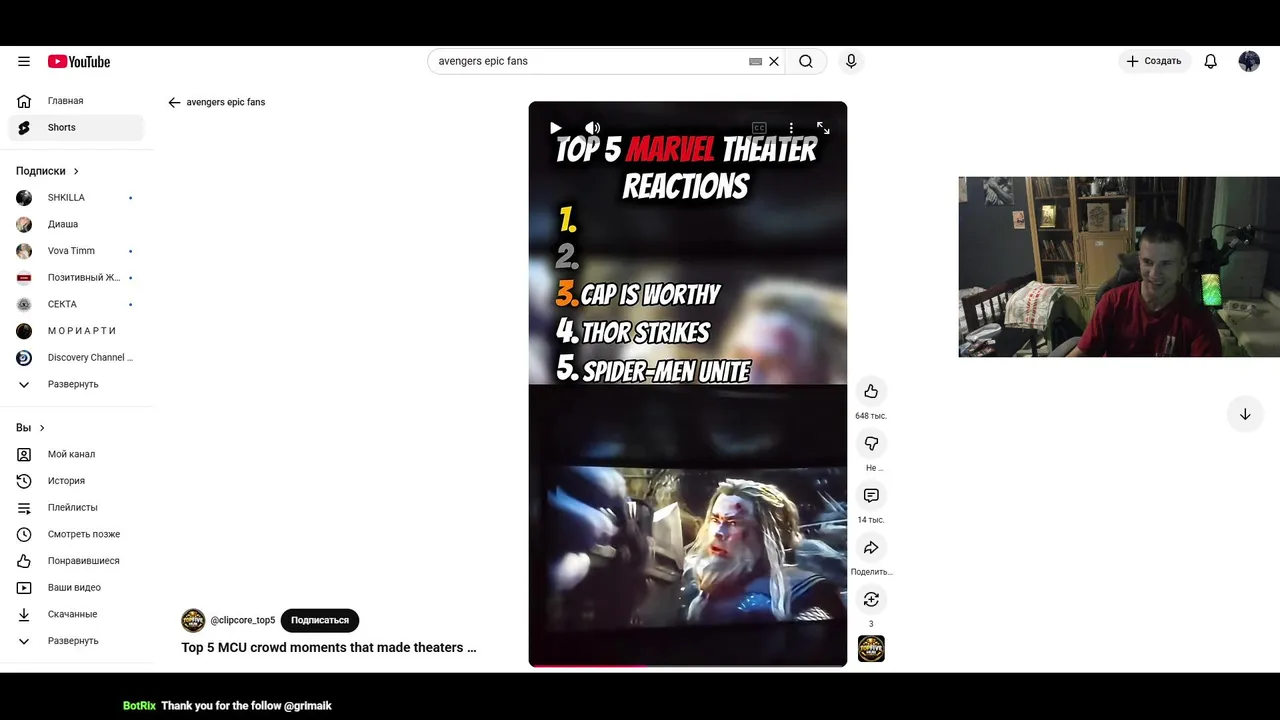Viewport: 1280px width, 720px height.
Task: Open the @clipcore_top5 channel avatar
Action: pyautogui.click(x=193, y=620)
